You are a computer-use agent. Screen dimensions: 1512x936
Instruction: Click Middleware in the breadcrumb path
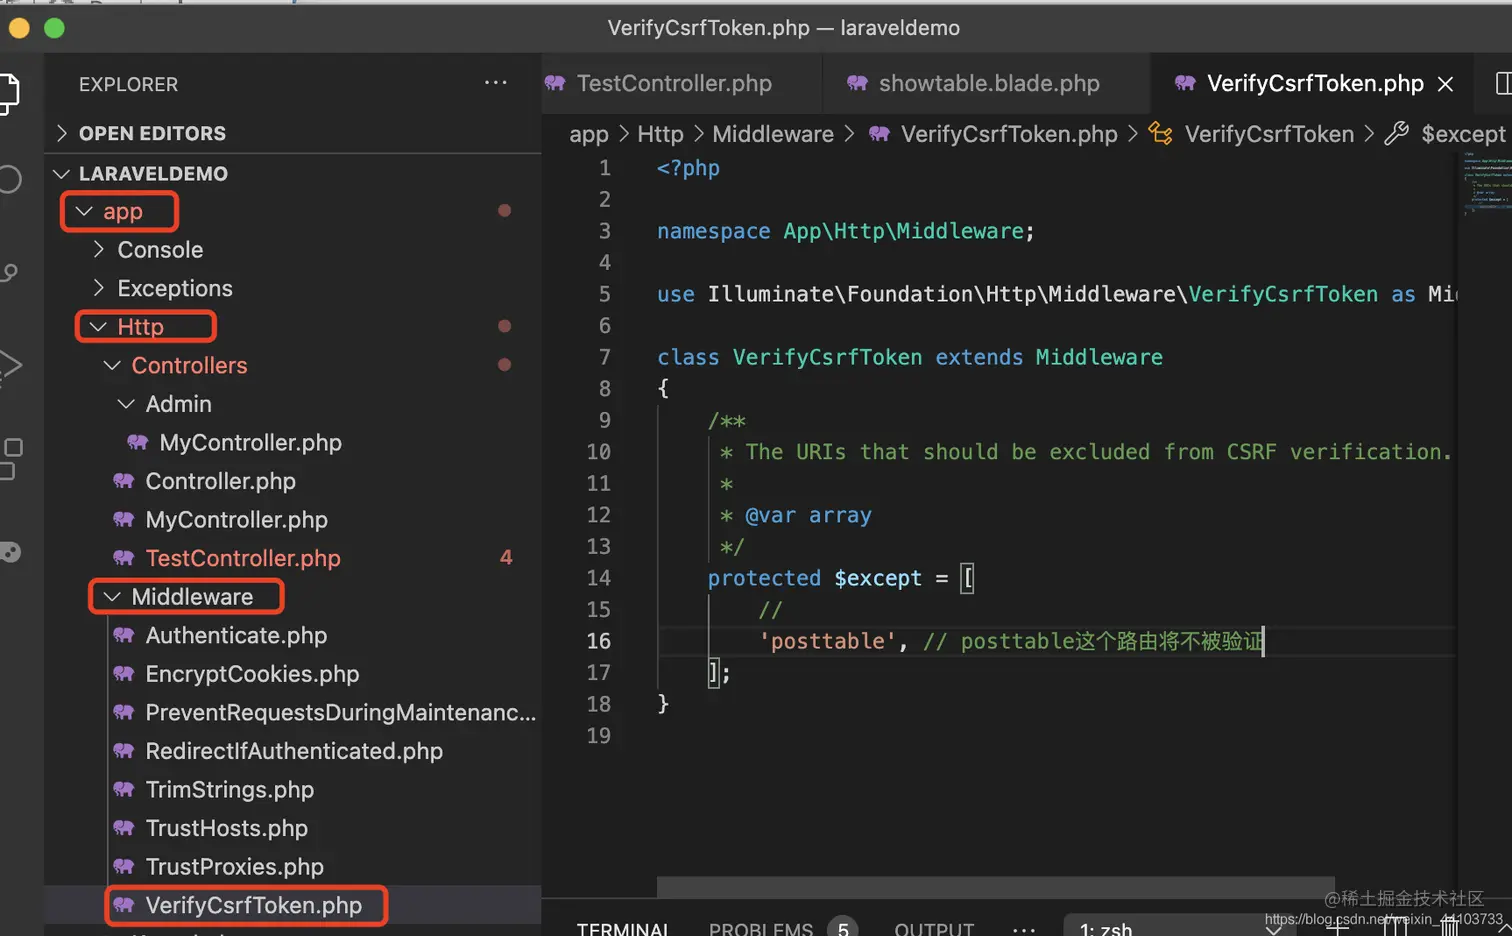[773, 134]
